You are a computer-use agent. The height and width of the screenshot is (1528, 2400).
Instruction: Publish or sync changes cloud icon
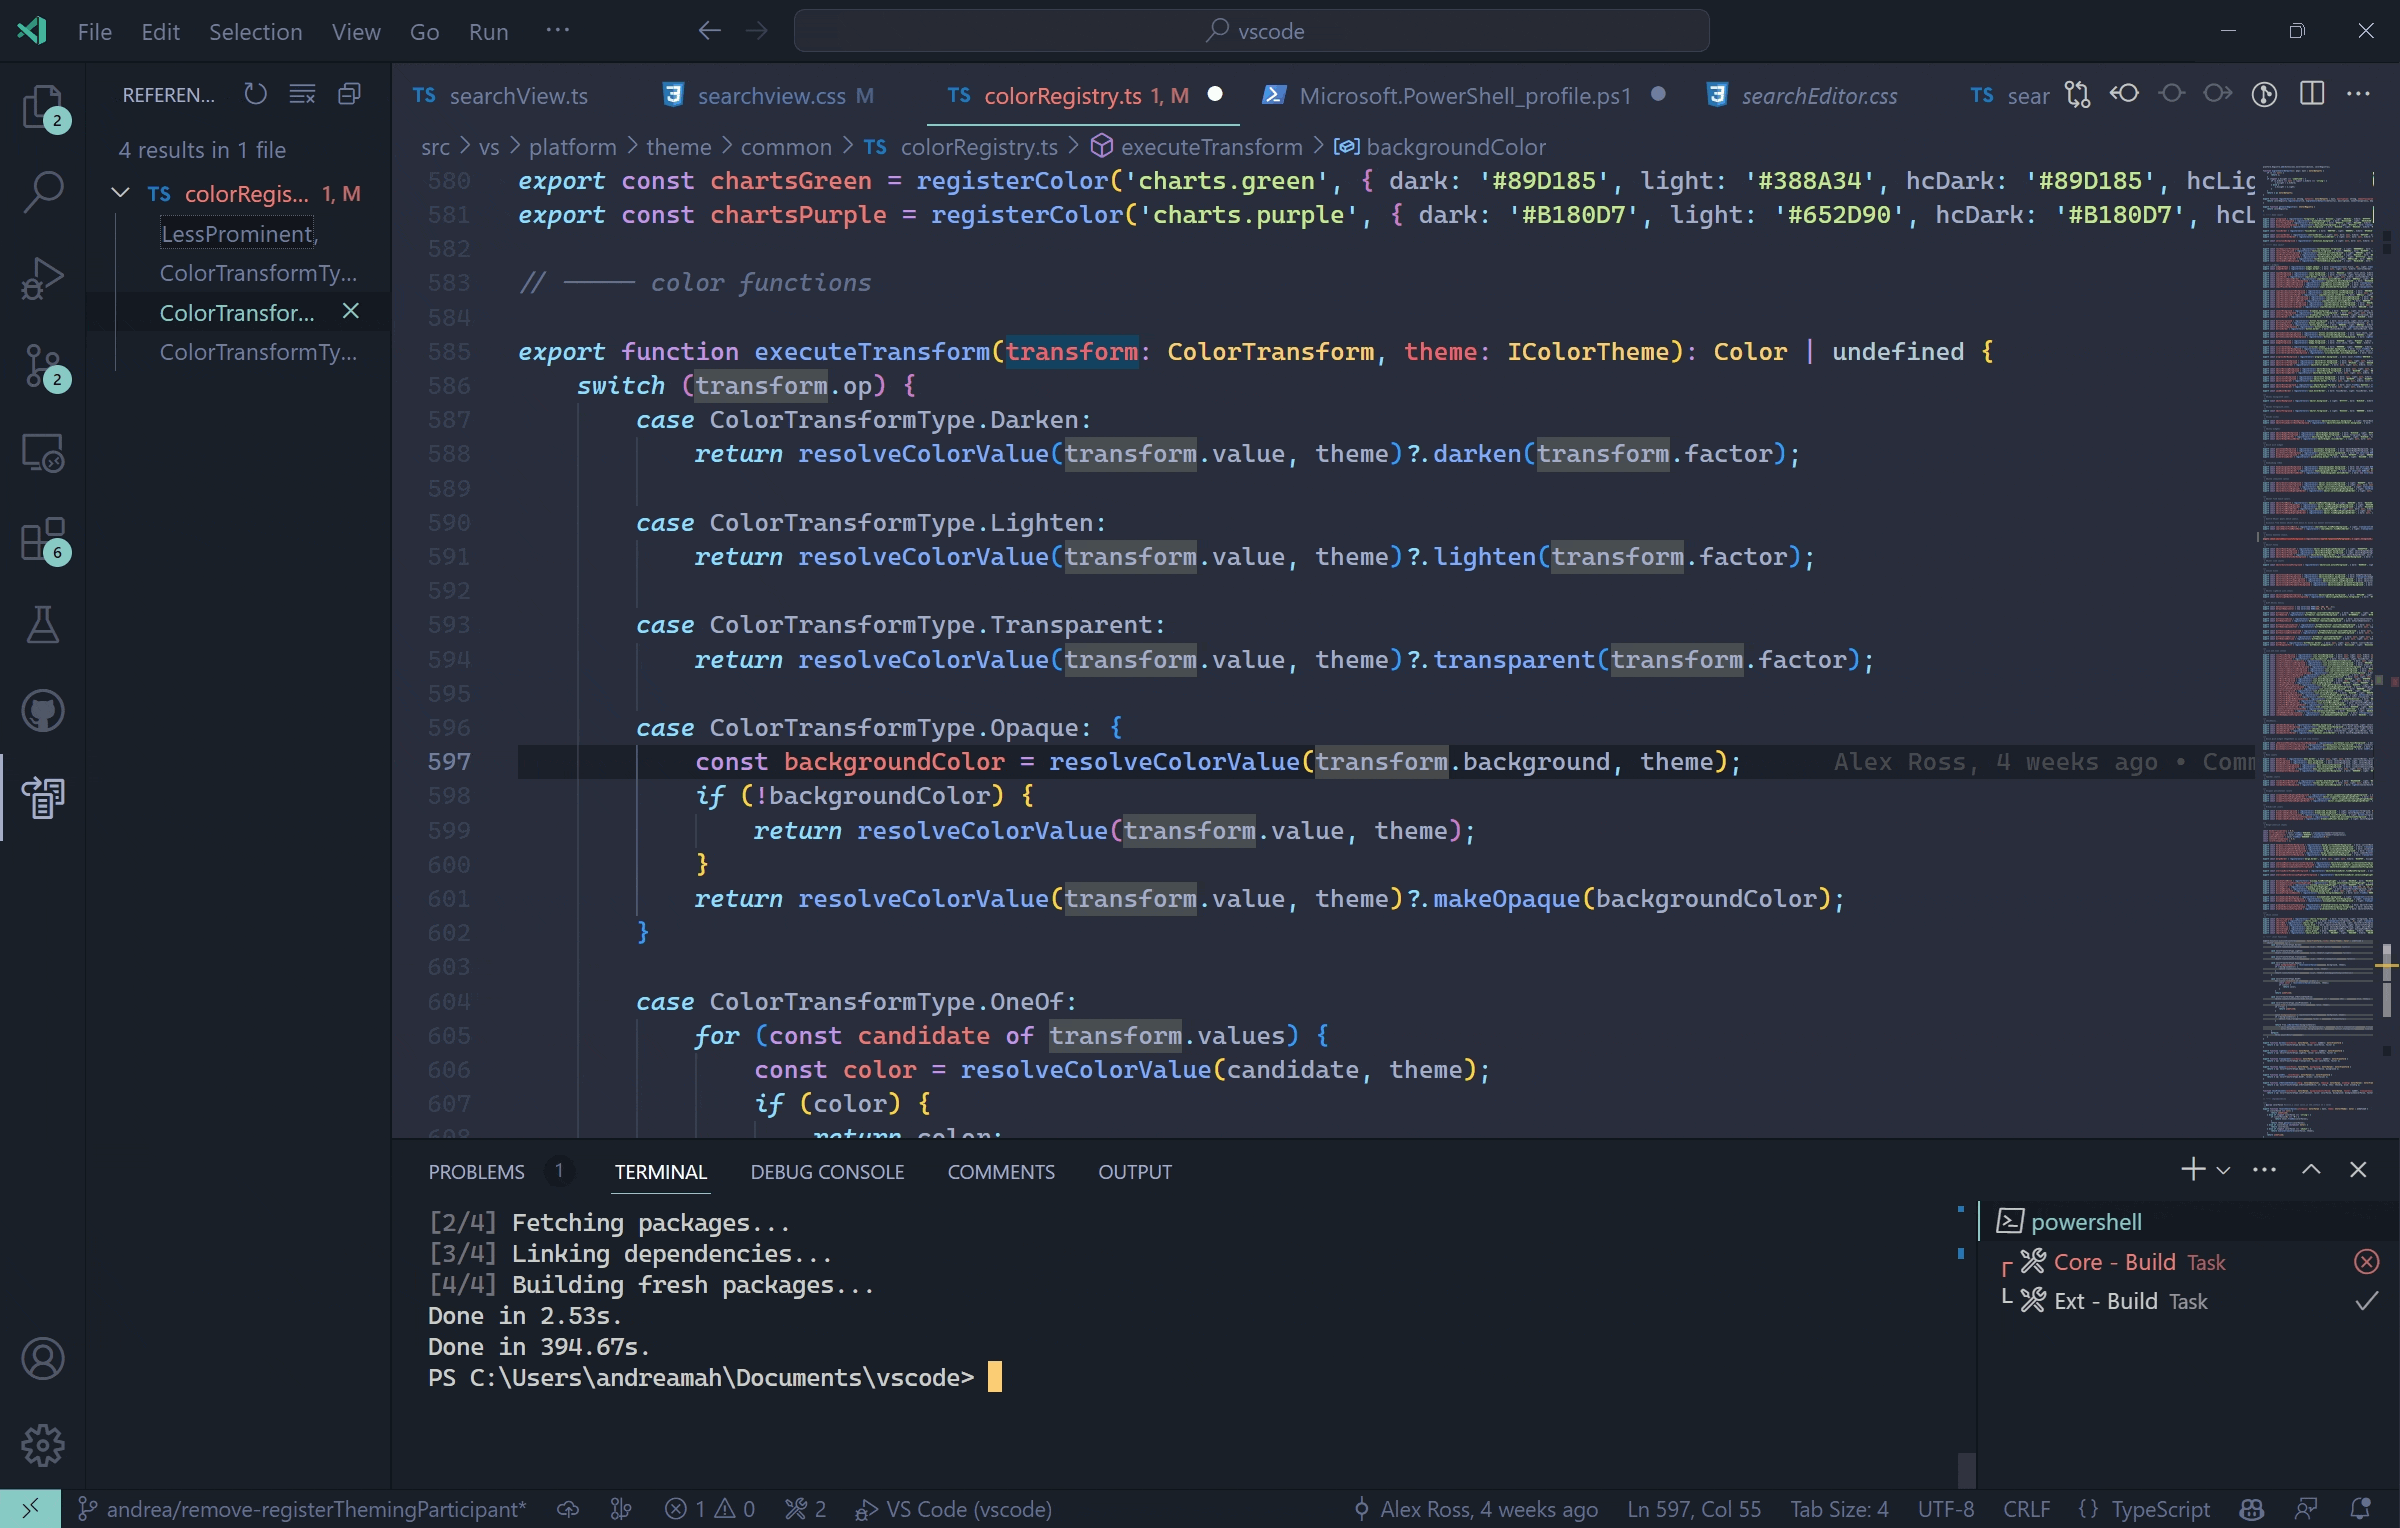pyautogui.click(x=568, y=1509)
